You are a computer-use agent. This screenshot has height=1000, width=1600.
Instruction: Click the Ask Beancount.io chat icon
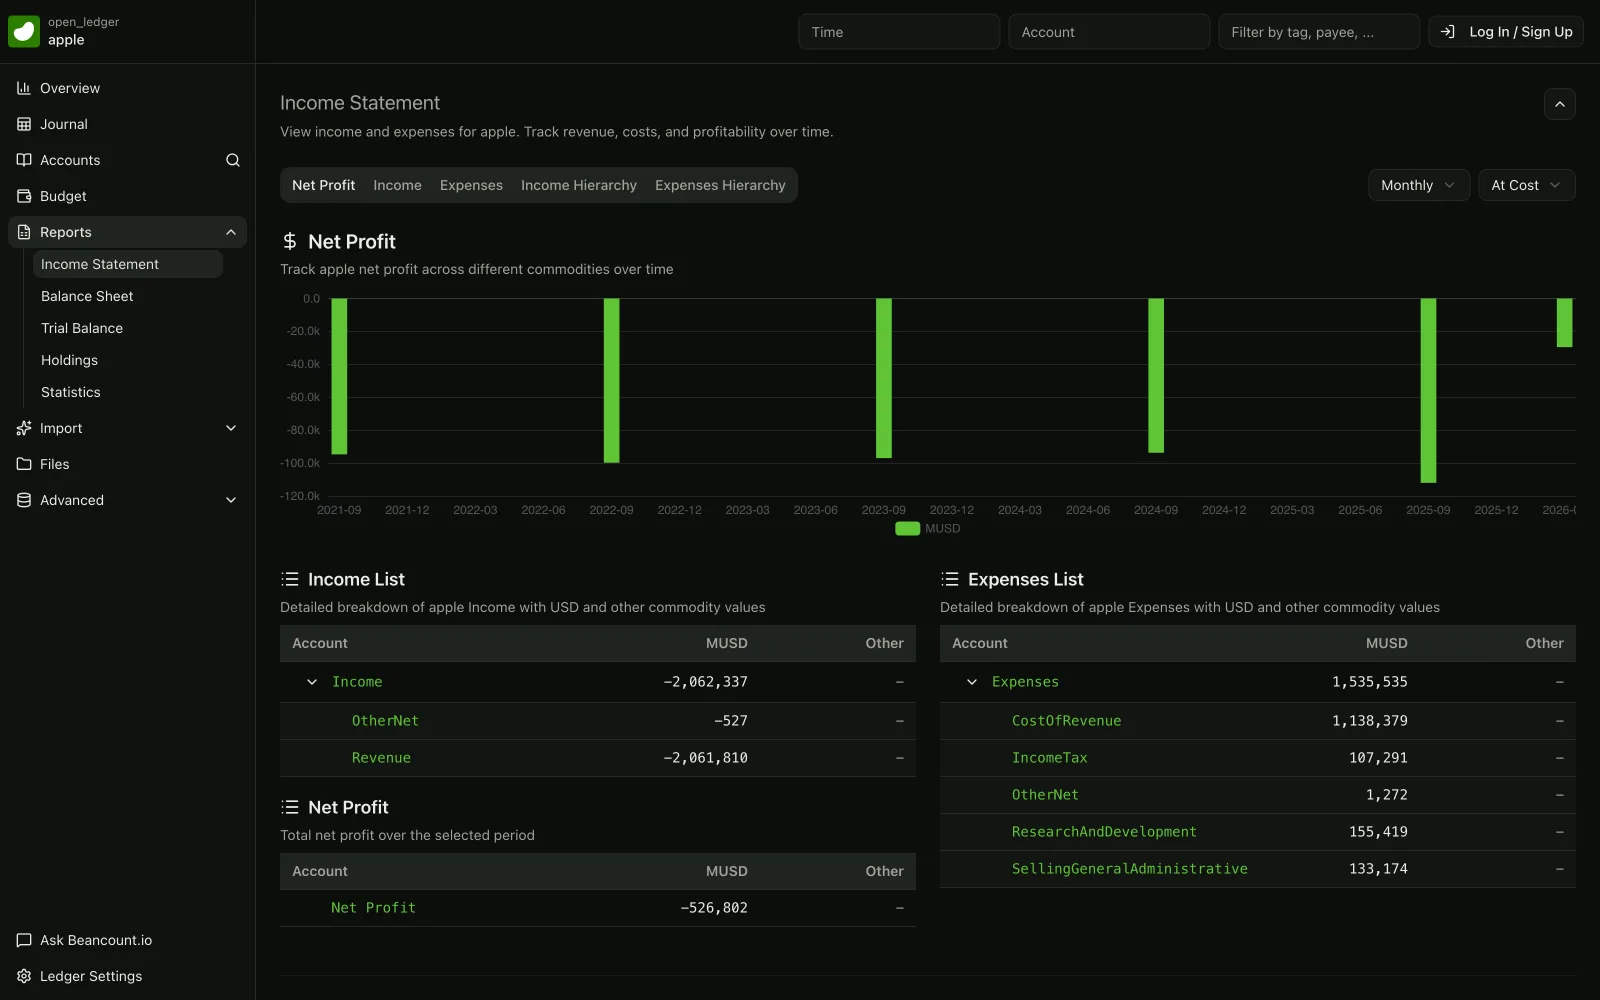tap(24, 940)
